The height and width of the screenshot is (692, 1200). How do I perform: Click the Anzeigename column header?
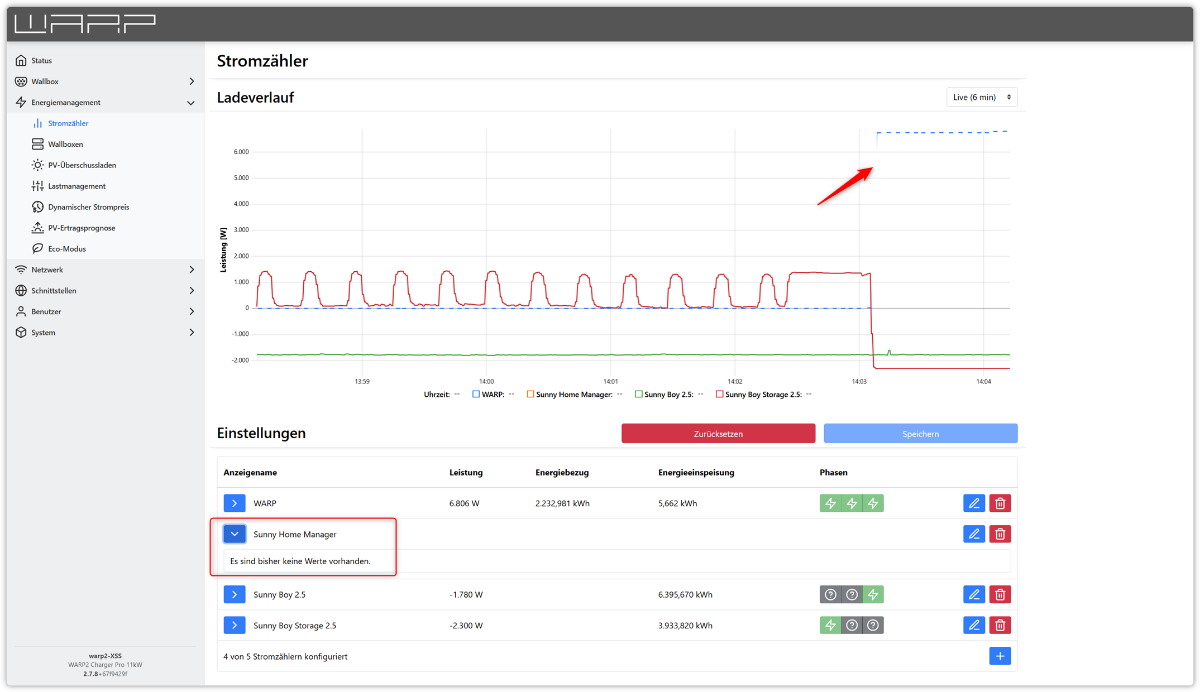pyautogui.click(x=250, y=472)
